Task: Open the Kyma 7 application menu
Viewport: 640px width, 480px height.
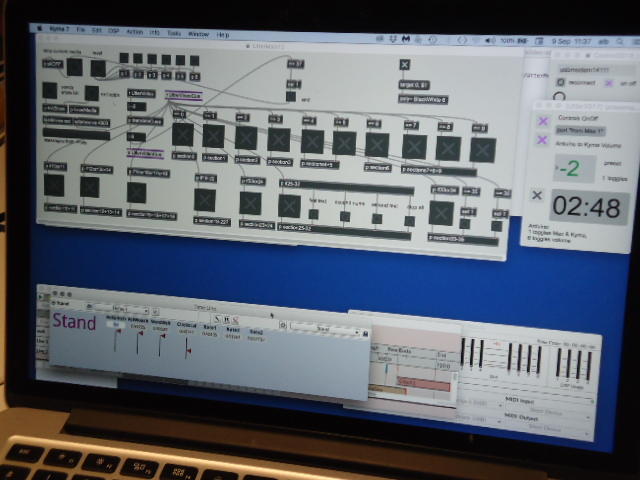Action: pyautogui.click(x=59, y=29)
